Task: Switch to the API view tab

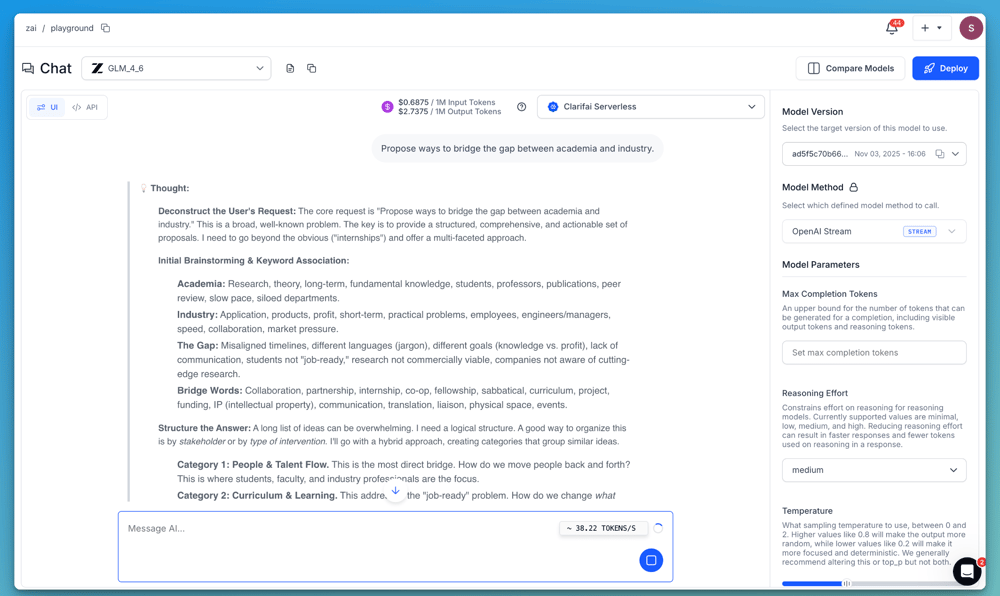Action: pyautogui.click(x=85, y=107)
